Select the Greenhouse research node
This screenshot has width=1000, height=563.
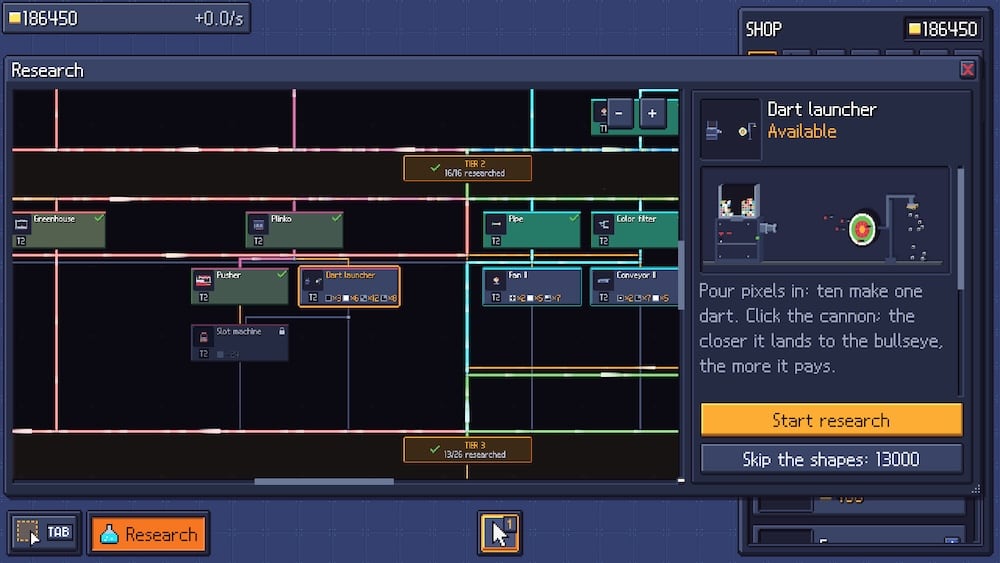59,230
